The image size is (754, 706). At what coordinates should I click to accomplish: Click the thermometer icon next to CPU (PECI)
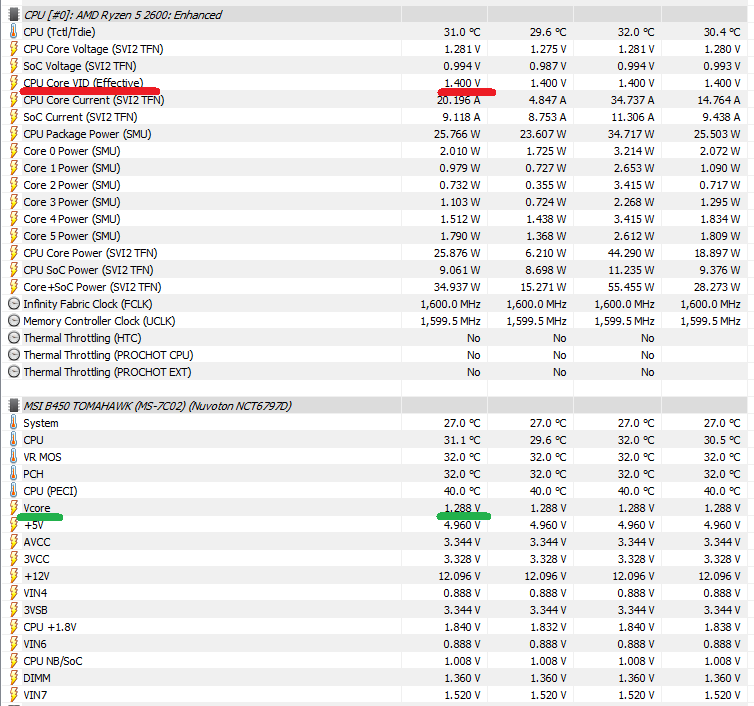13,491
